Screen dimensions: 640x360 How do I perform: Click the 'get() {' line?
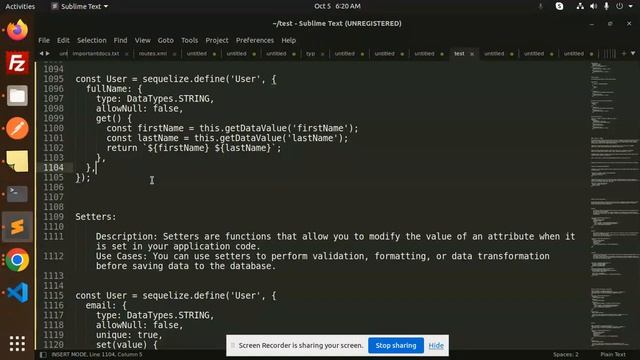pos(114,118)
